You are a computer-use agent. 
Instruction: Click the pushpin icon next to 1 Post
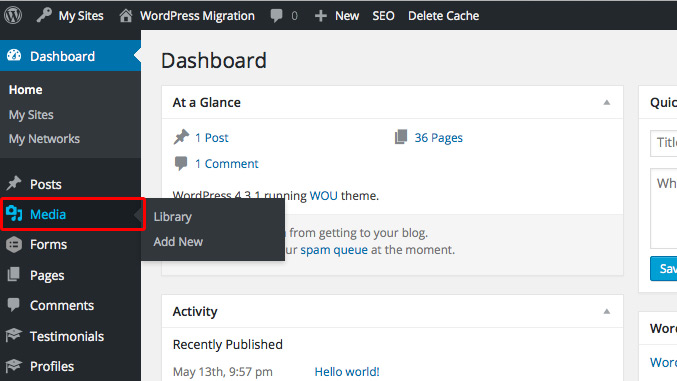181,137
